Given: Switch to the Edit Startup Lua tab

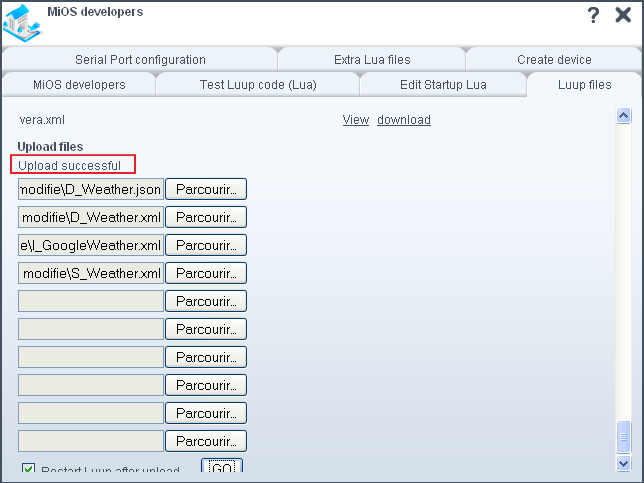Looking at the screenshot, I should pos(443,85).
